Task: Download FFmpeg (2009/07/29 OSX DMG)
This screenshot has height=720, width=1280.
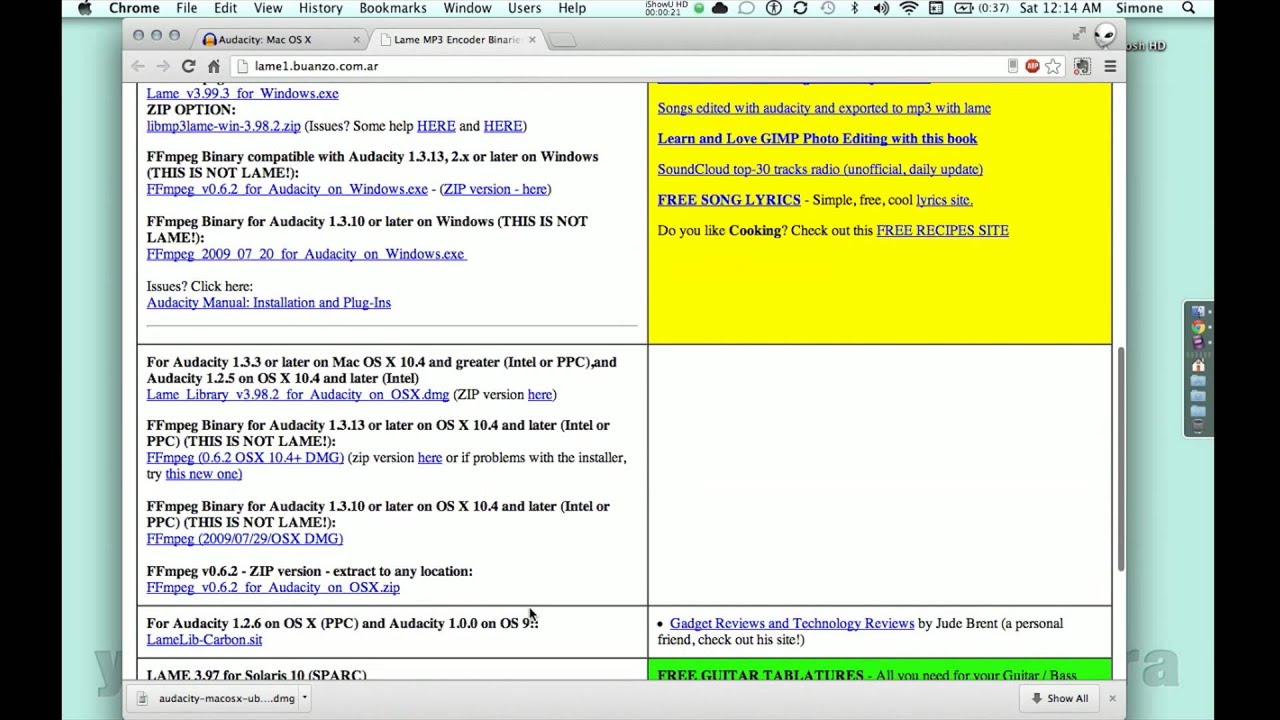Action: [244, 538]
